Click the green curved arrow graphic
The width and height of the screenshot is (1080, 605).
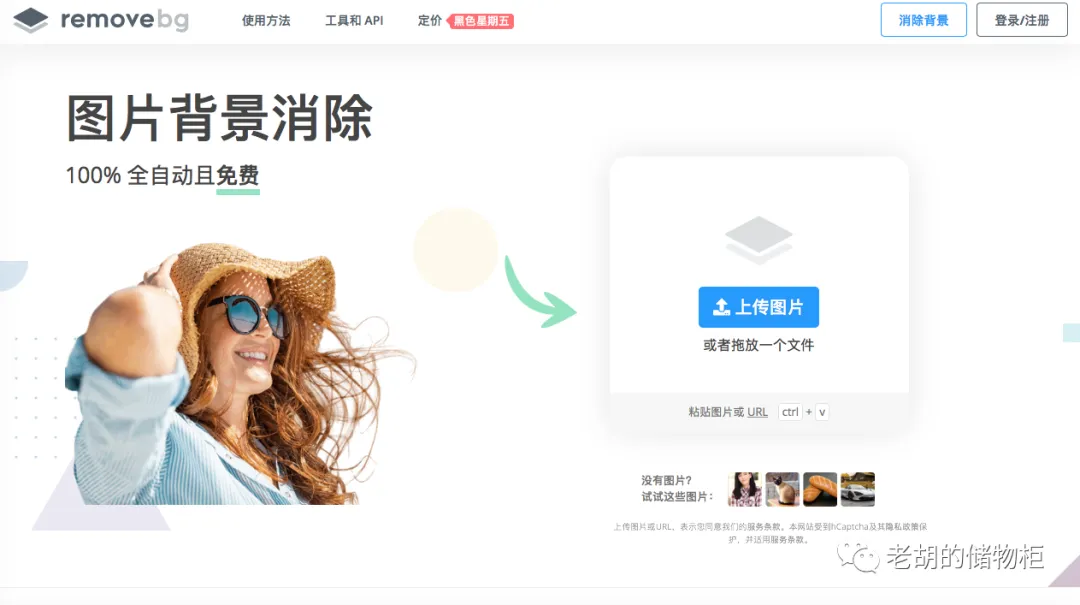click(x=539, y=292)
